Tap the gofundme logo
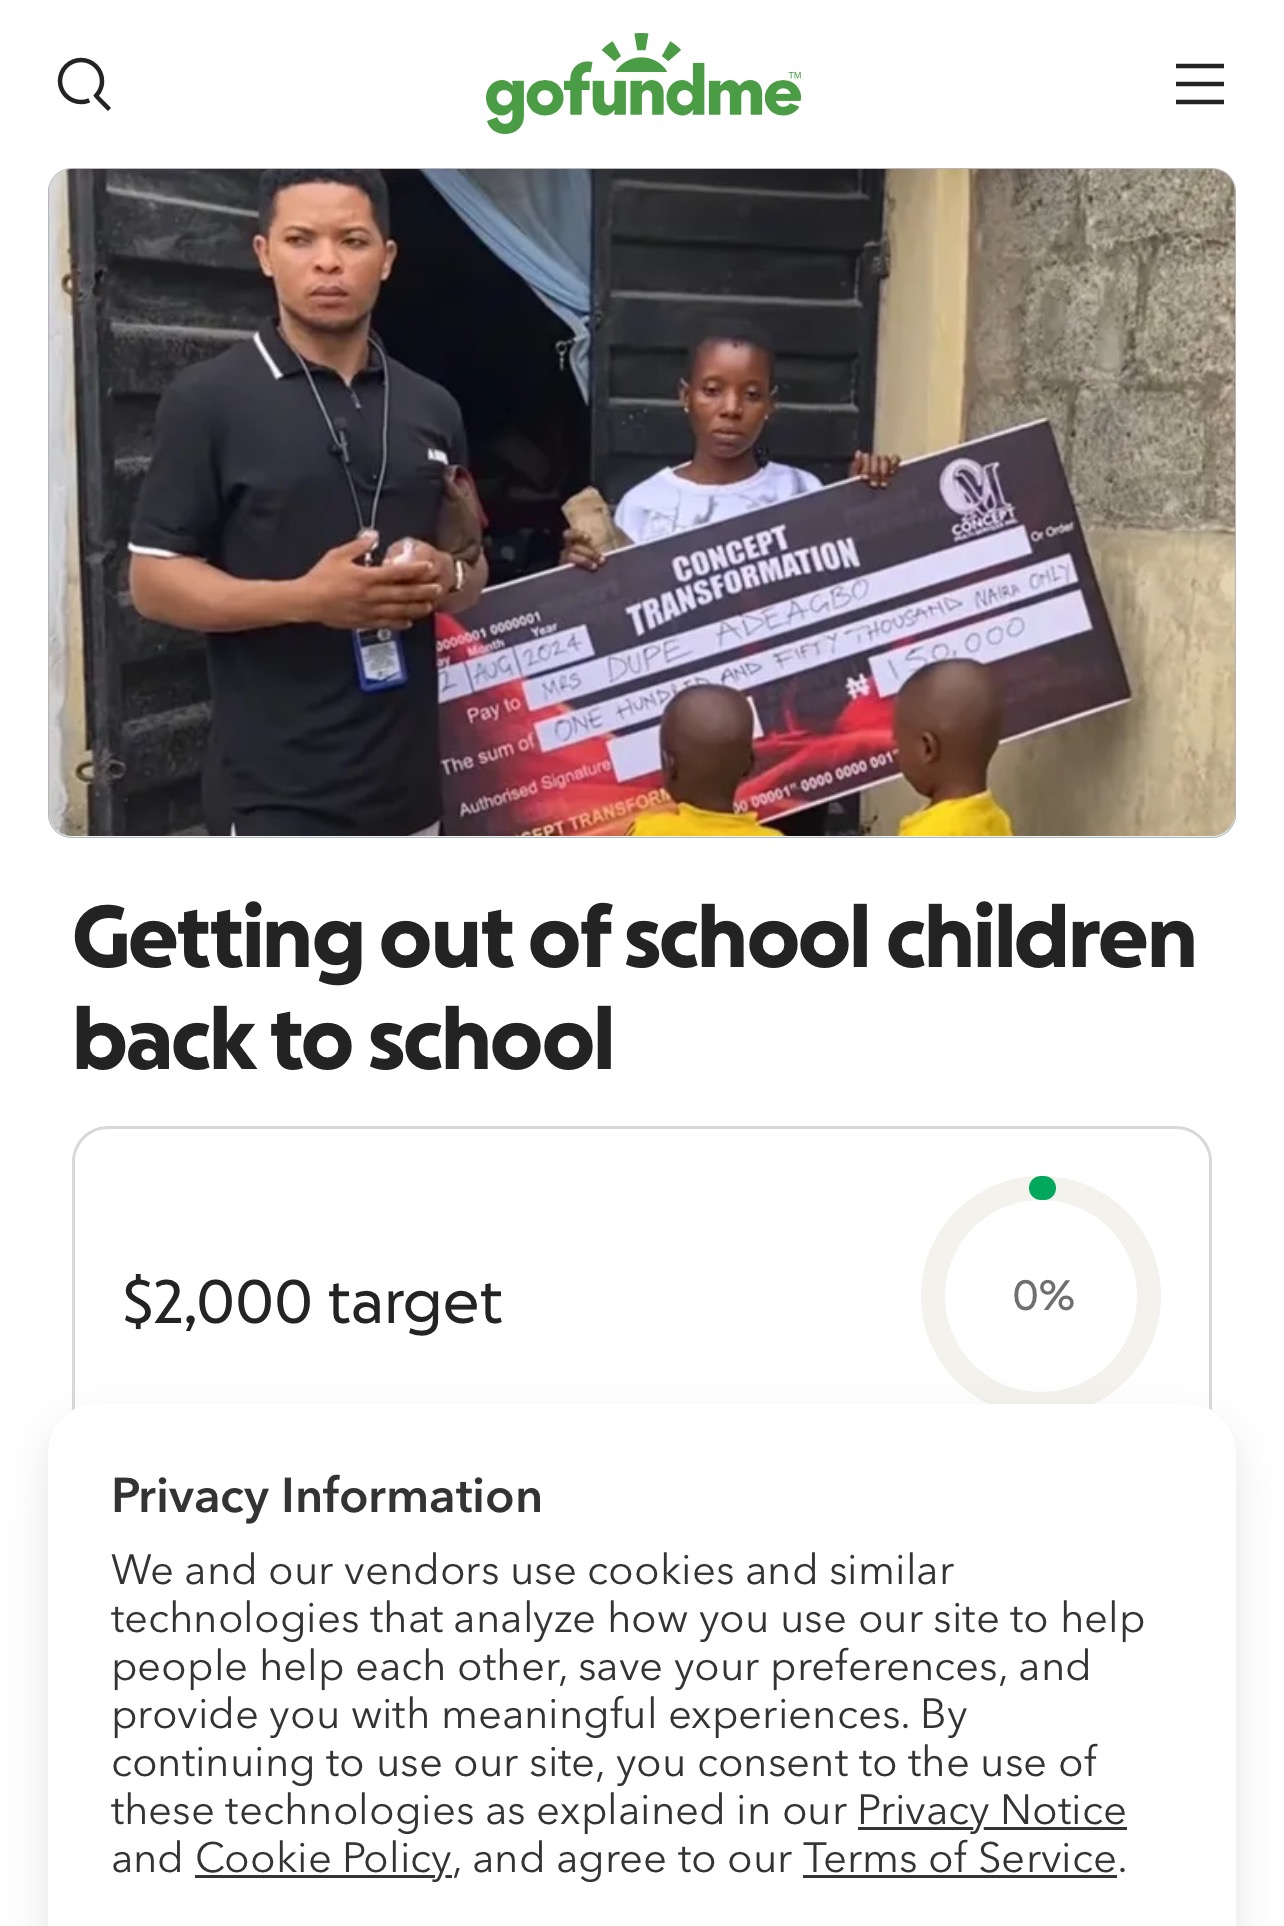This screenshot has width=1284, height=1926. (643, 84)
